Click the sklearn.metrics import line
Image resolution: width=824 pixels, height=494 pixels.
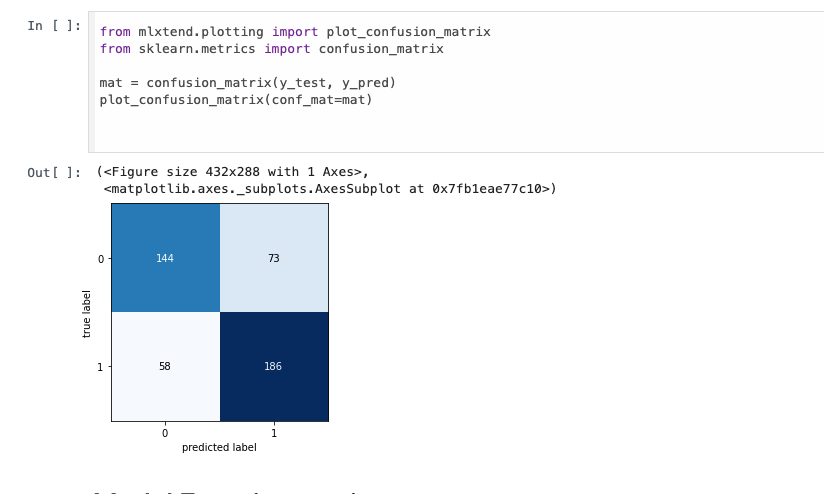pos(272,49)
